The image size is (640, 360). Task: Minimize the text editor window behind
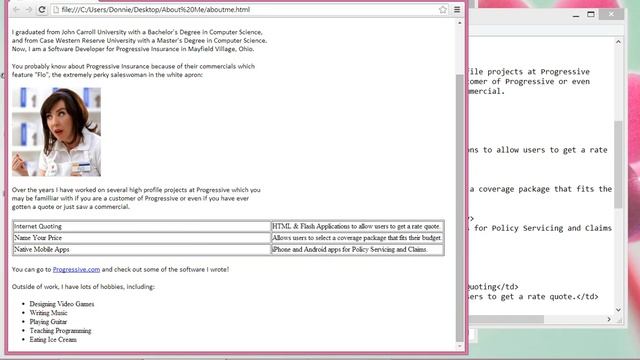coord(576,15)
